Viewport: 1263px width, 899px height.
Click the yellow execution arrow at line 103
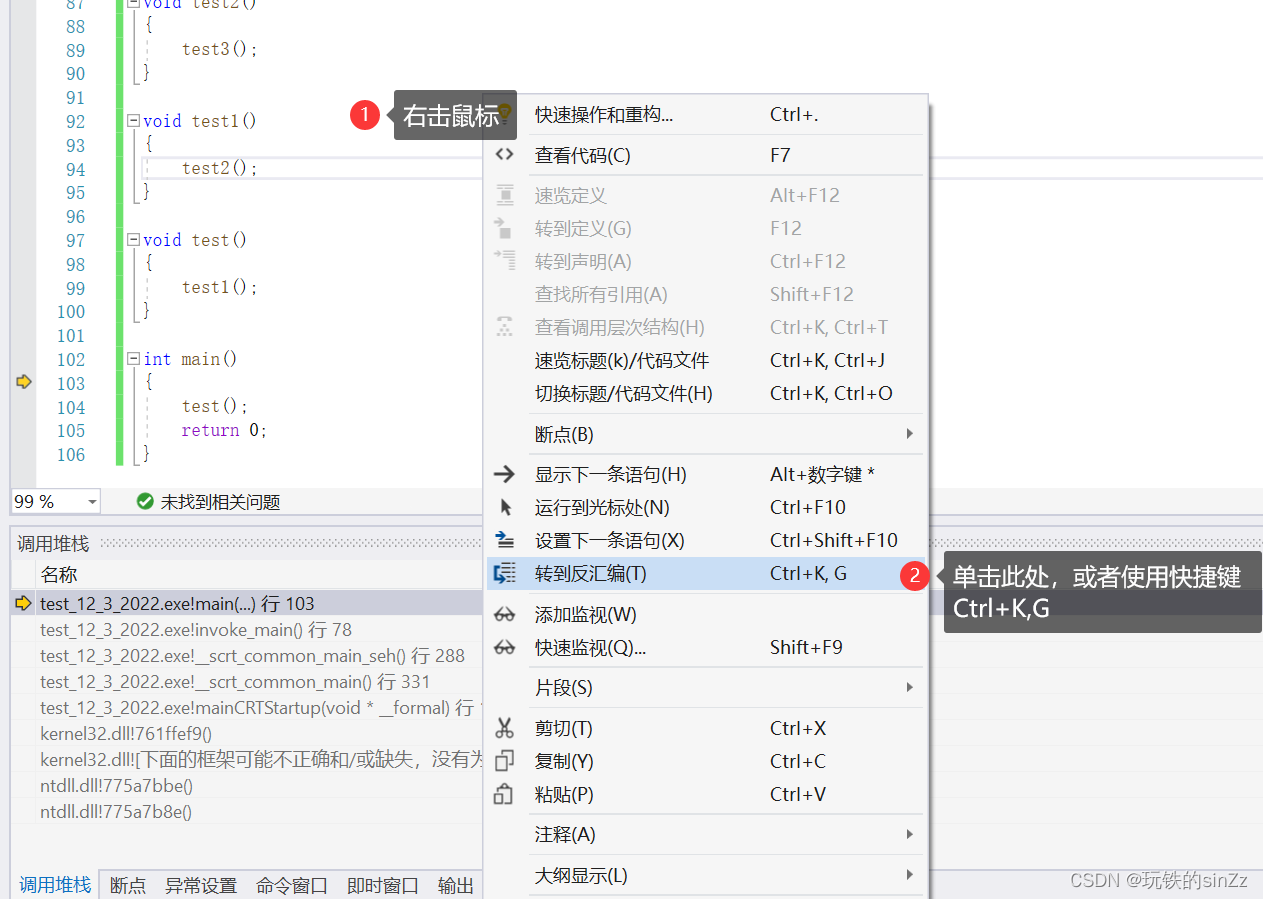tap(24, 381)
